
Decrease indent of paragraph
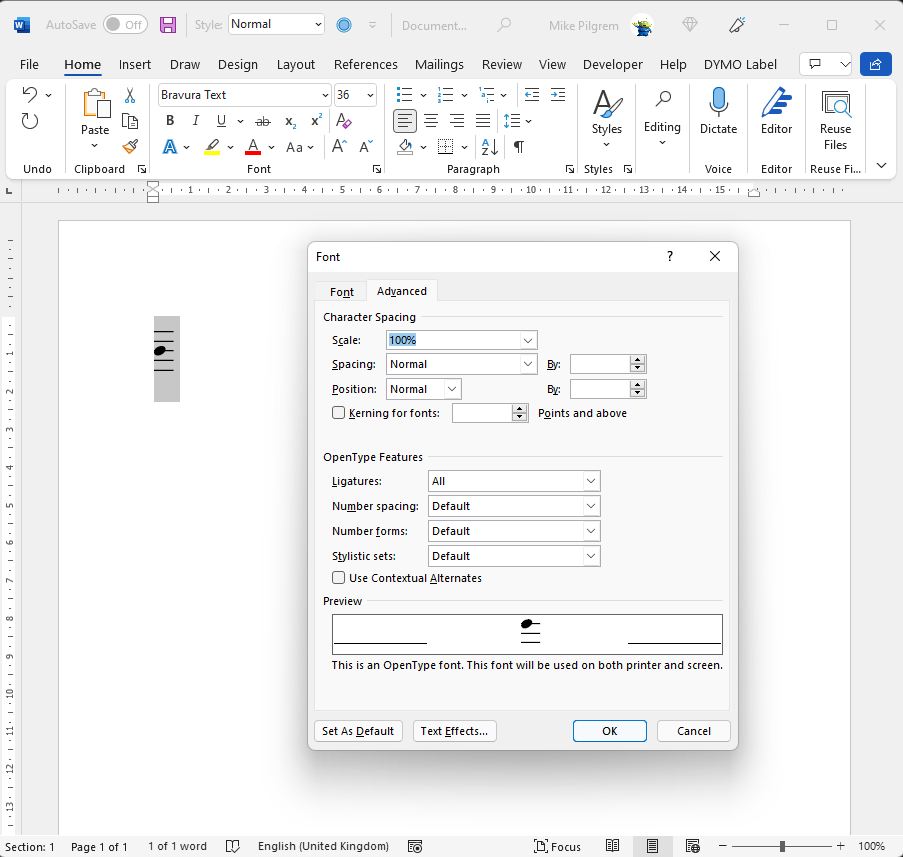click(x=532, y=95)
